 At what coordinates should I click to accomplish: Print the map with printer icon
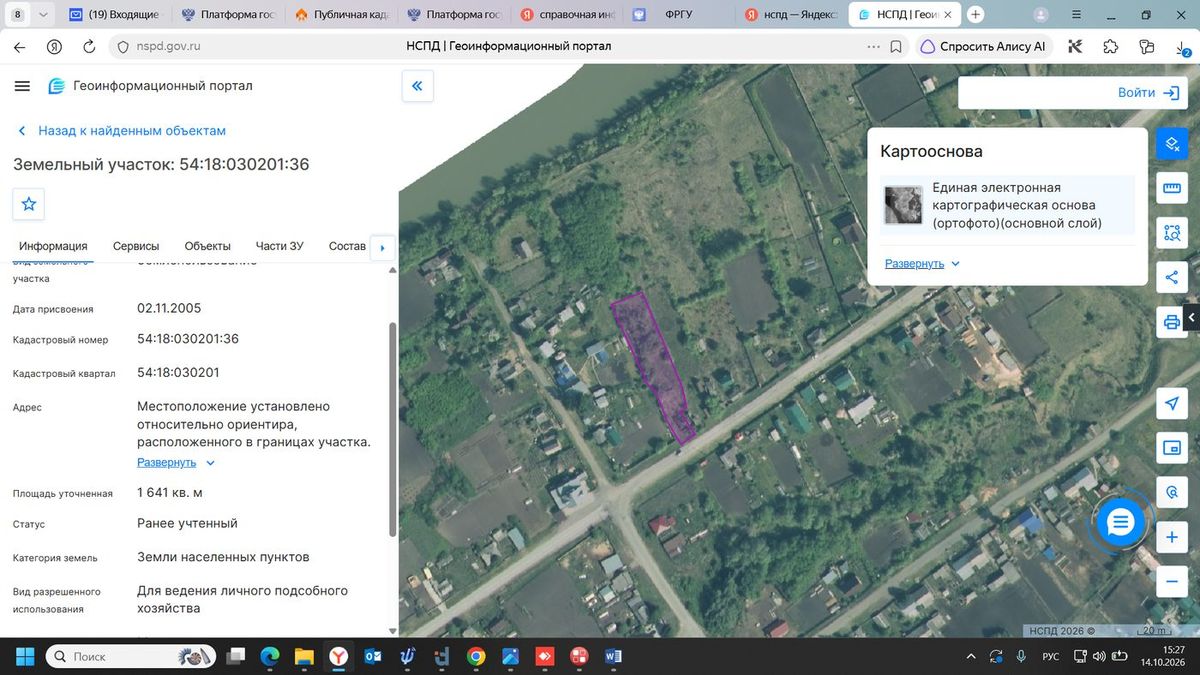pyautogui.click(x=1172, y=322)
